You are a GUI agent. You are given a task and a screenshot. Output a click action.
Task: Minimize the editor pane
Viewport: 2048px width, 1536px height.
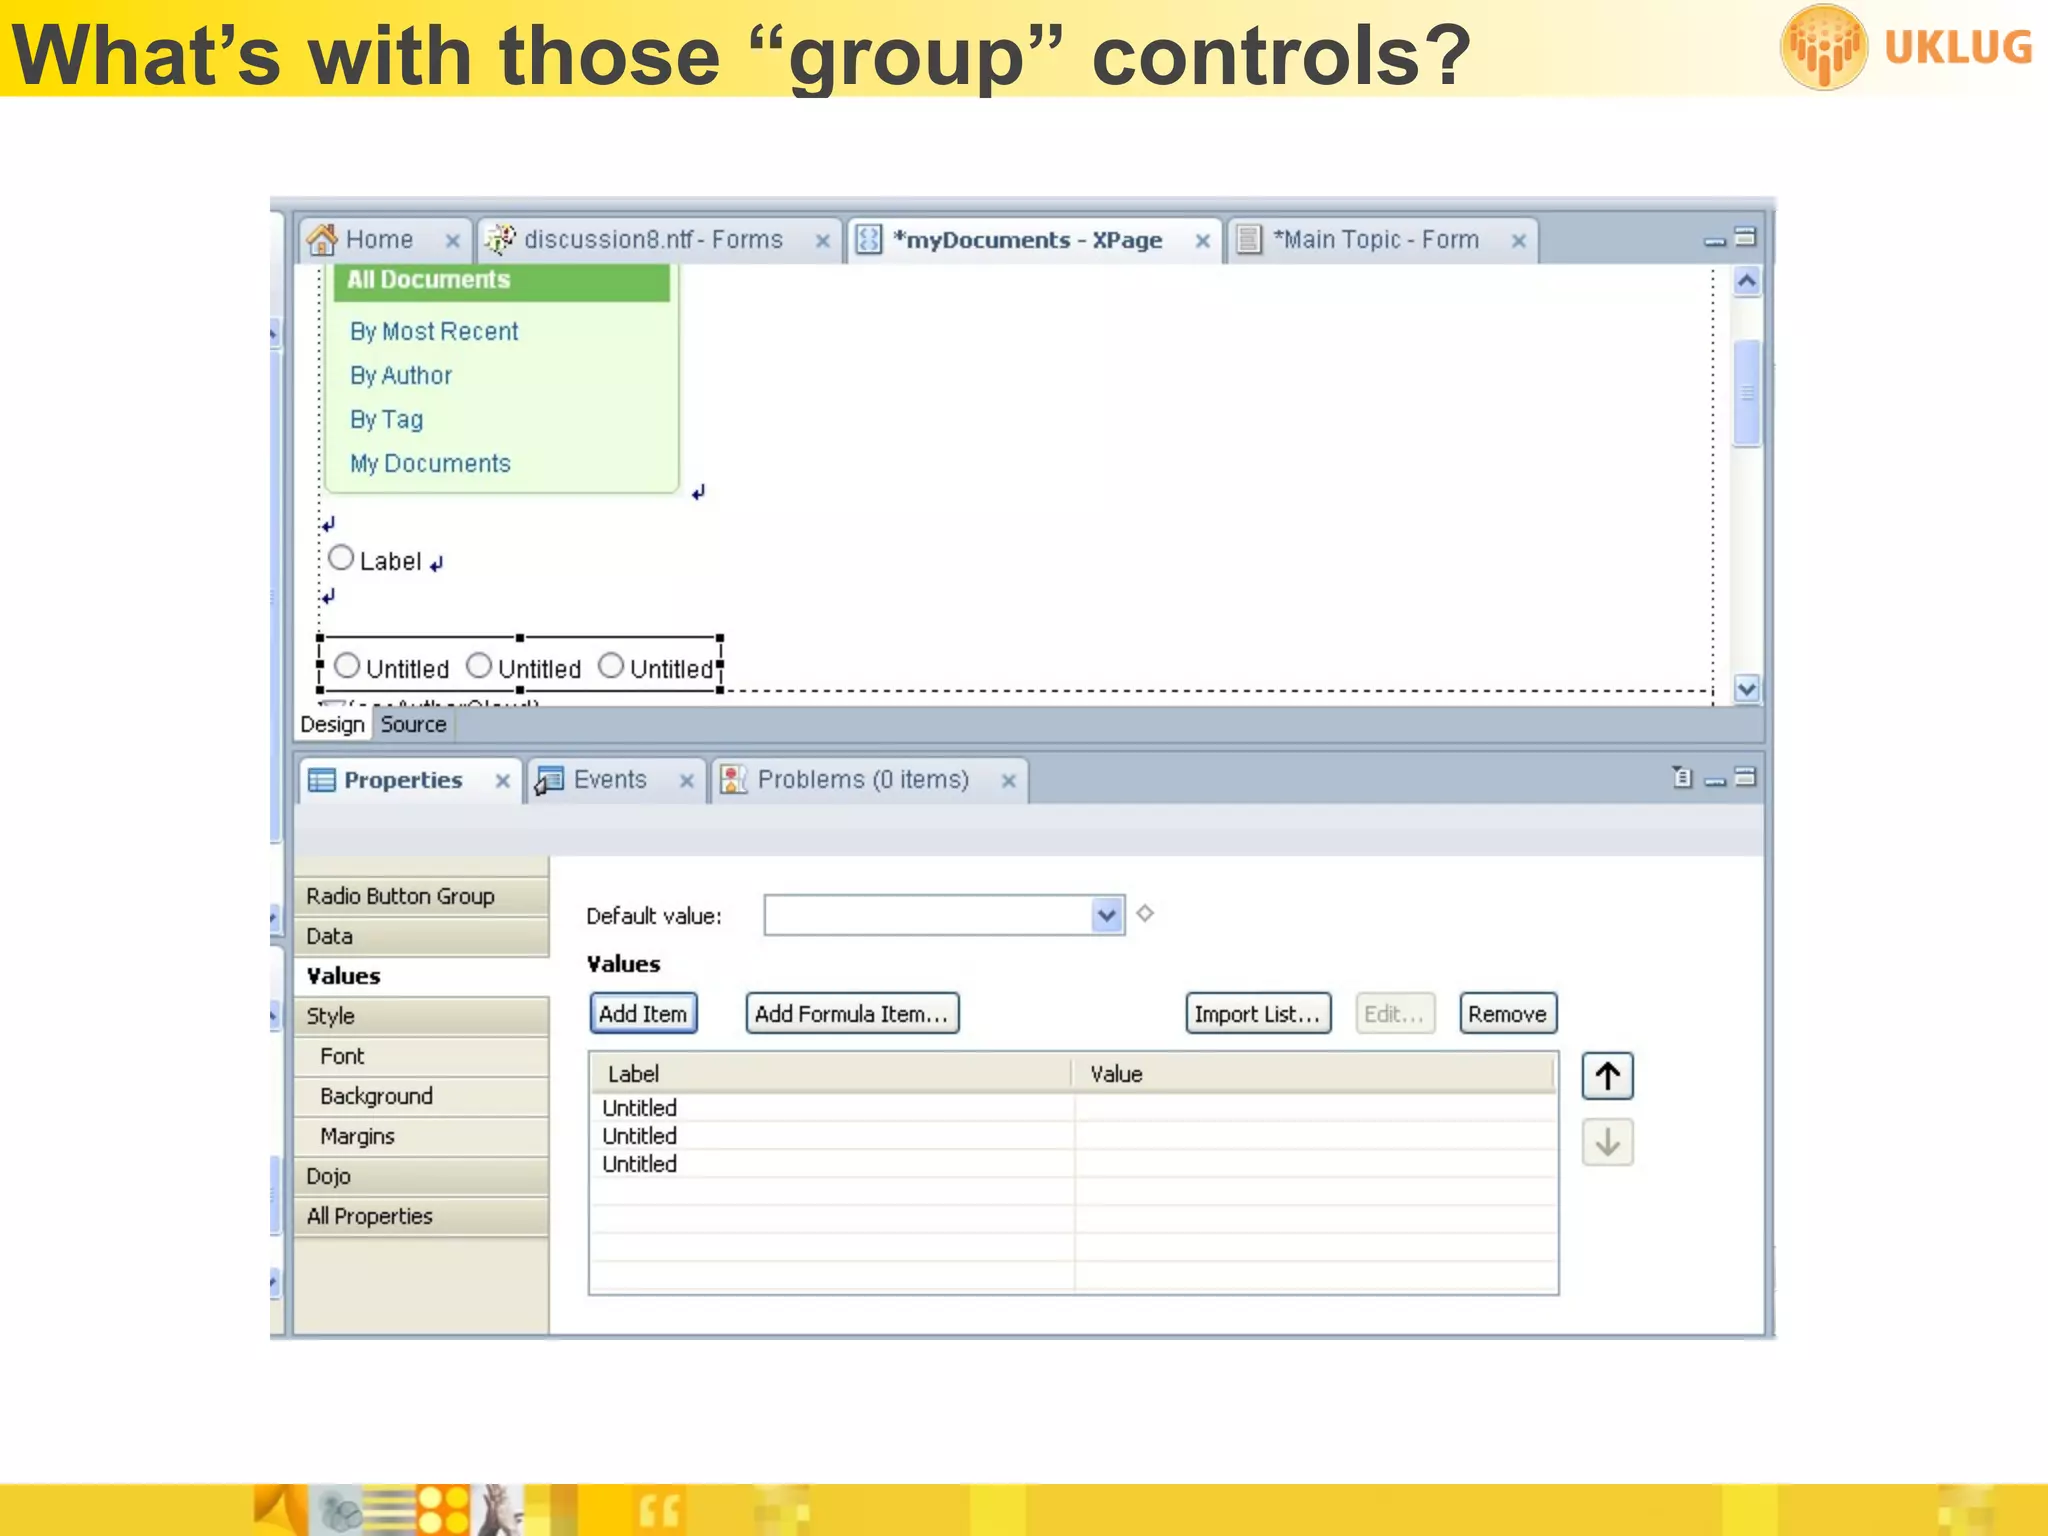pos(1715,241)
